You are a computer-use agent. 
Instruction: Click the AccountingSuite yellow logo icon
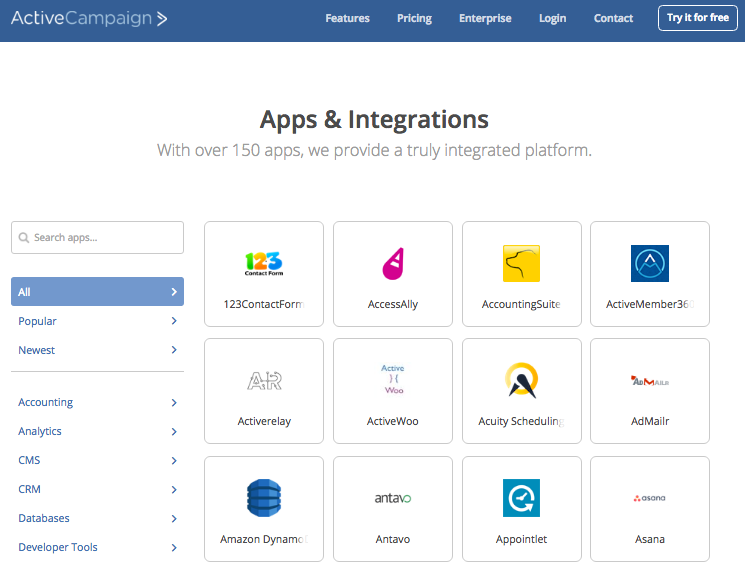(521, 263)
